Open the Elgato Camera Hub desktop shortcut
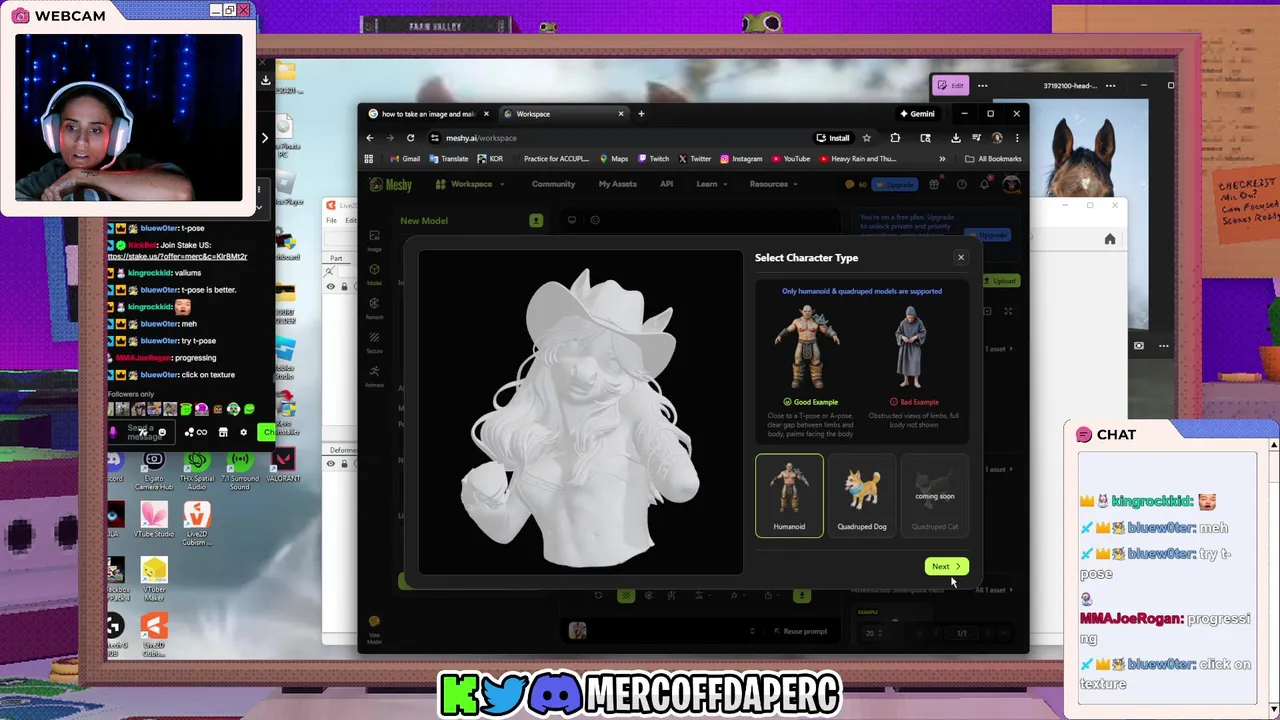This screenshot has height=720, width=1280. 154,470
